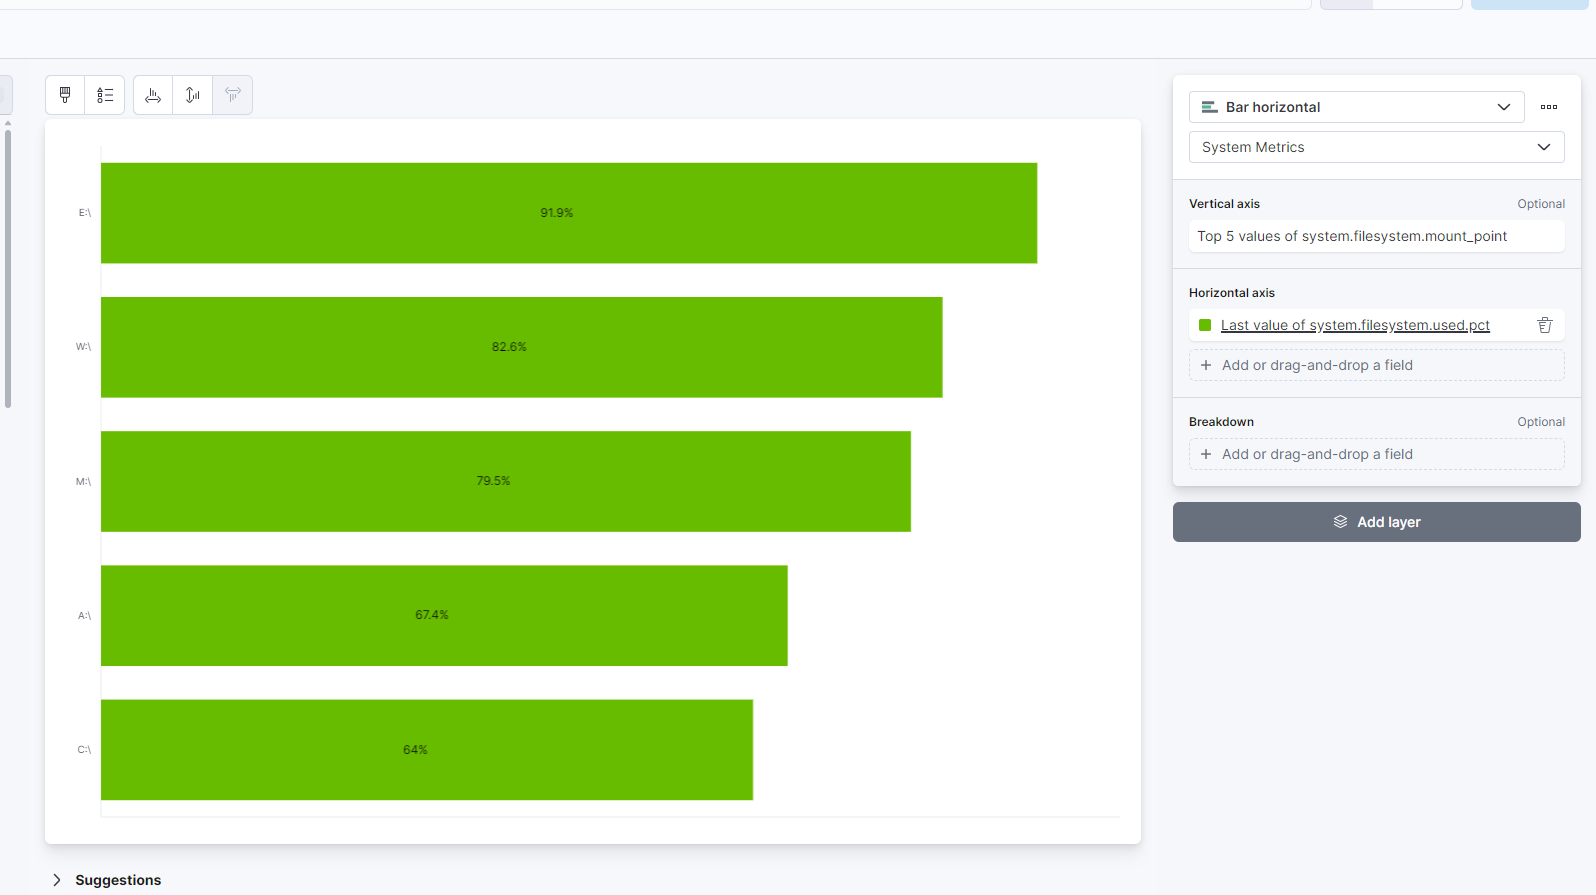The width and height of the screenshot is (1596, 895).
Task: Expand the Suggestions section
Action: [x=107, y=880]
